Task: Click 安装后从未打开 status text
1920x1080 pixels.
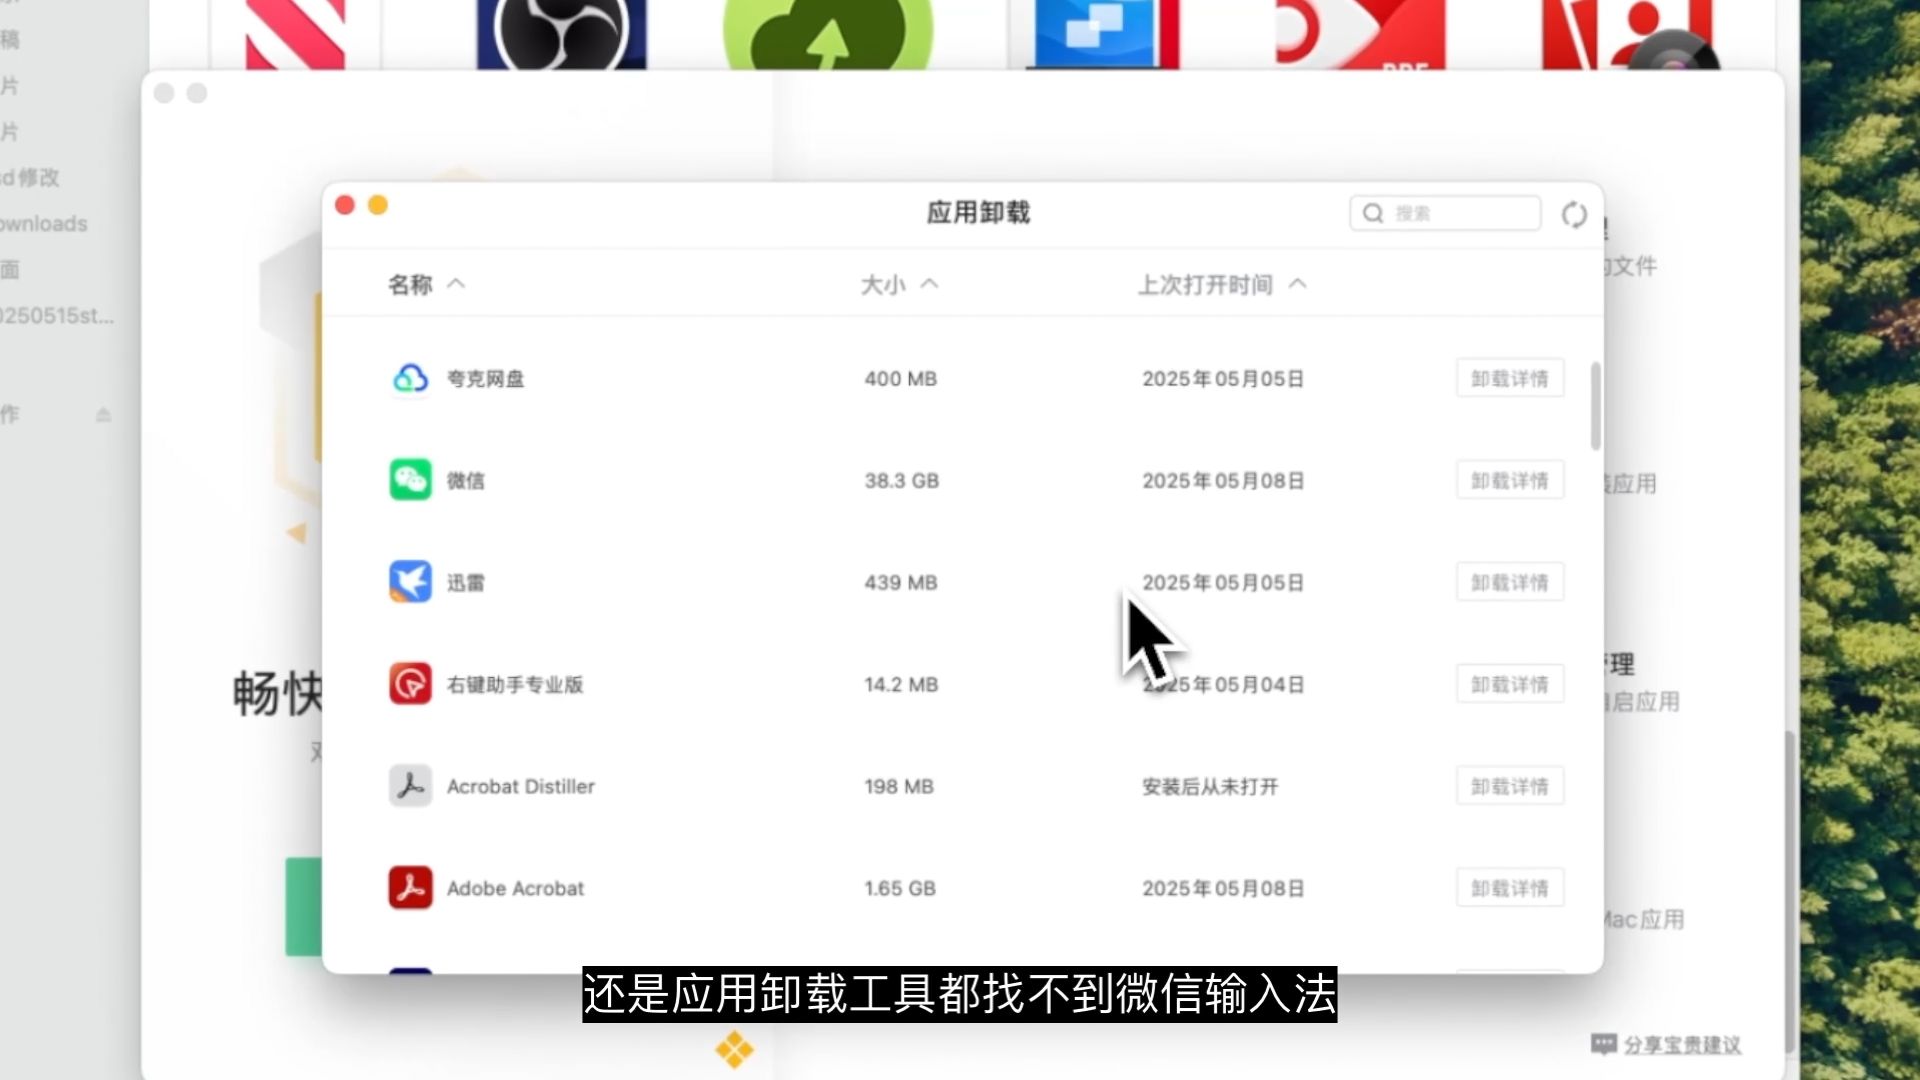Action: pos(1210,786)
